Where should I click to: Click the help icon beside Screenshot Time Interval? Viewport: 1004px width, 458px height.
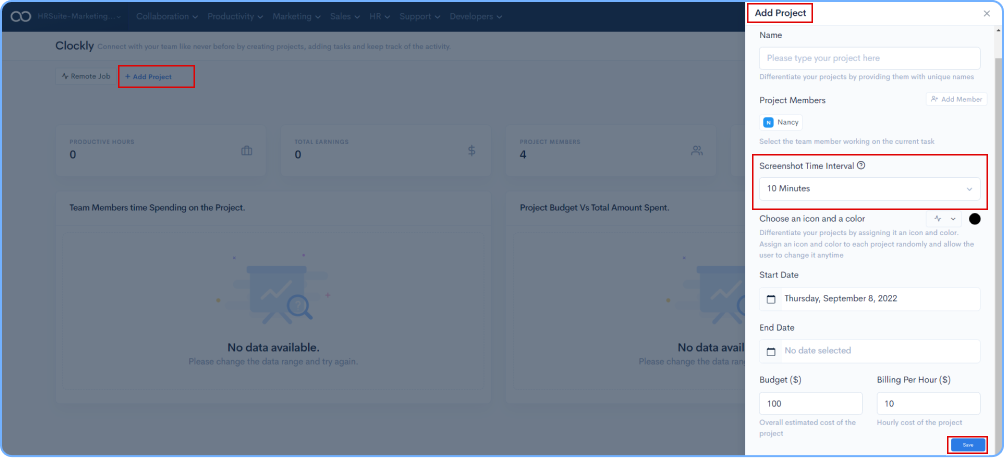pos(861,165)
